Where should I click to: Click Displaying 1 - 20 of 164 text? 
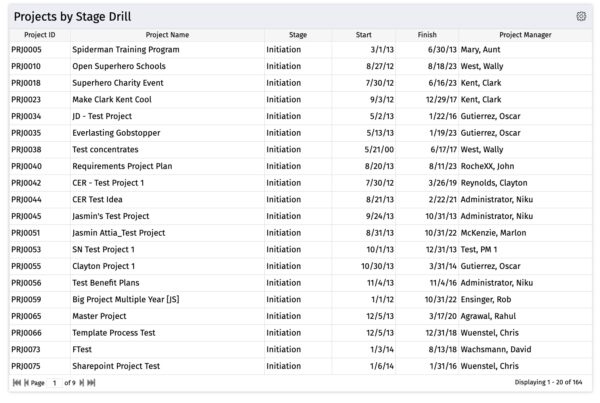[x=548, y=382]
